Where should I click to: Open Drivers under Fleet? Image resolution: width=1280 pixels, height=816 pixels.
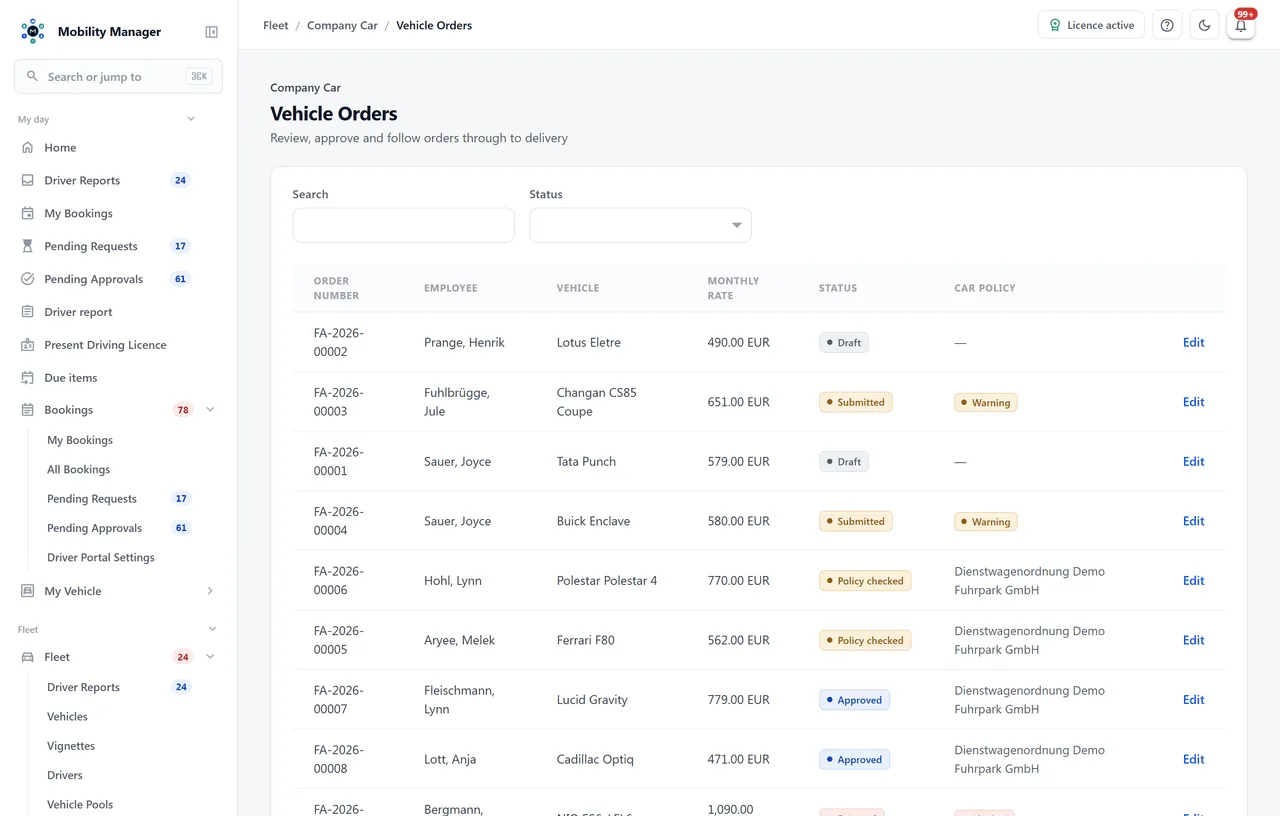[x=65, y=775]
